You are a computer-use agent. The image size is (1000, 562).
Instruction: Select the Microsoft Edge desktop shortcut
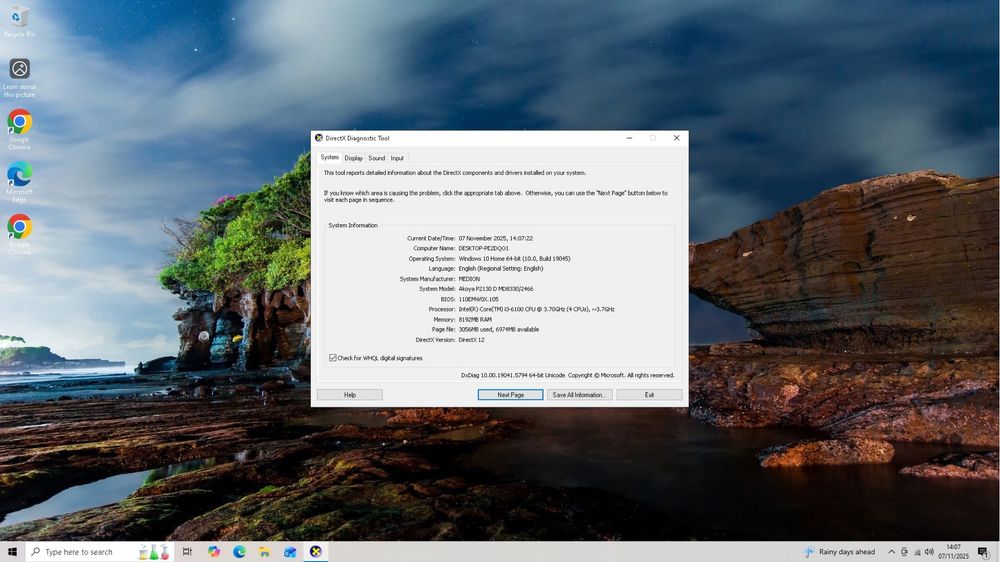(19, 182)
